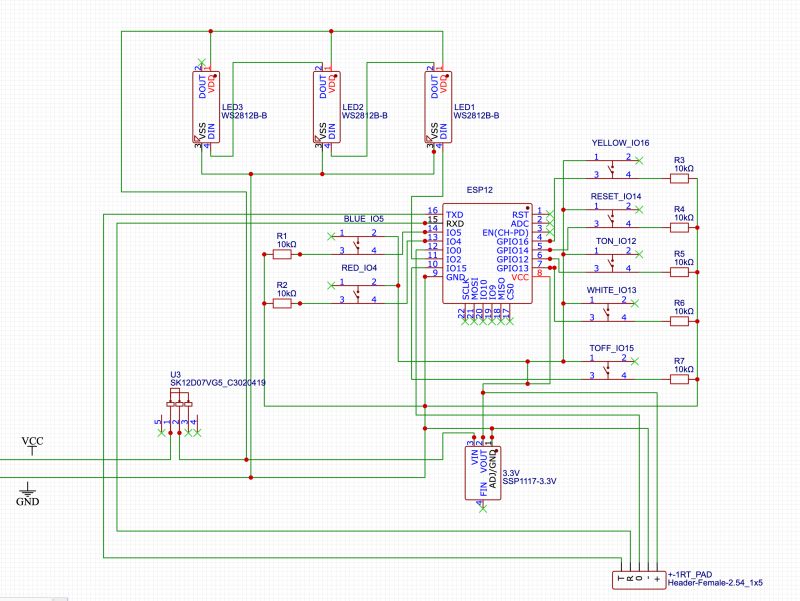800x601 pixels.
Task: Click the red VCC pin label on ESP12
Action: point(520,277)
